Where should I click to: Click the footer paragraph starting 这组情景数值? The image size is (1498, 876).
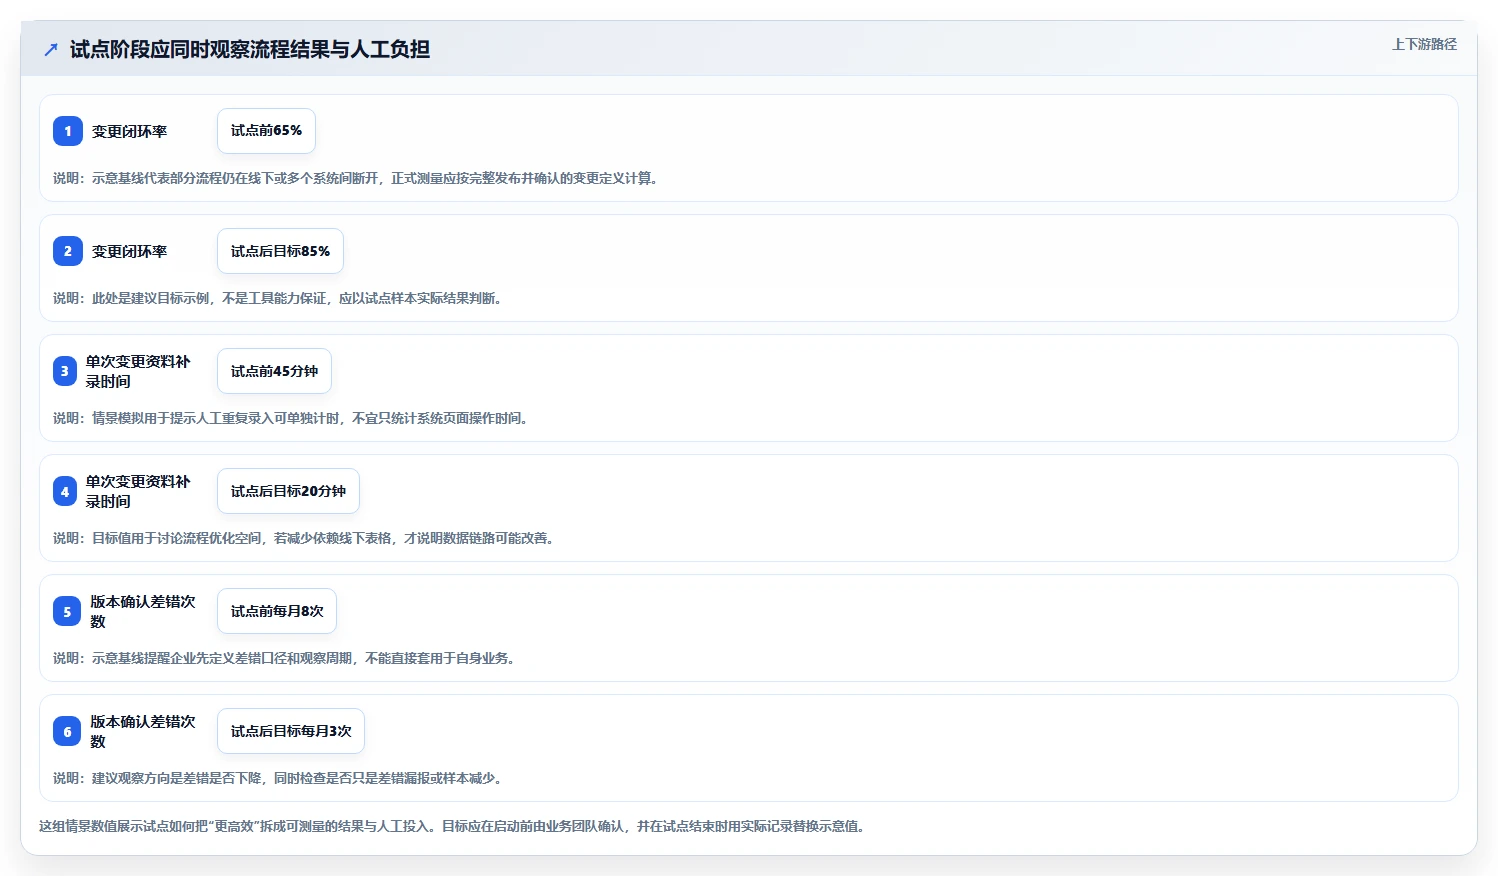451,826
